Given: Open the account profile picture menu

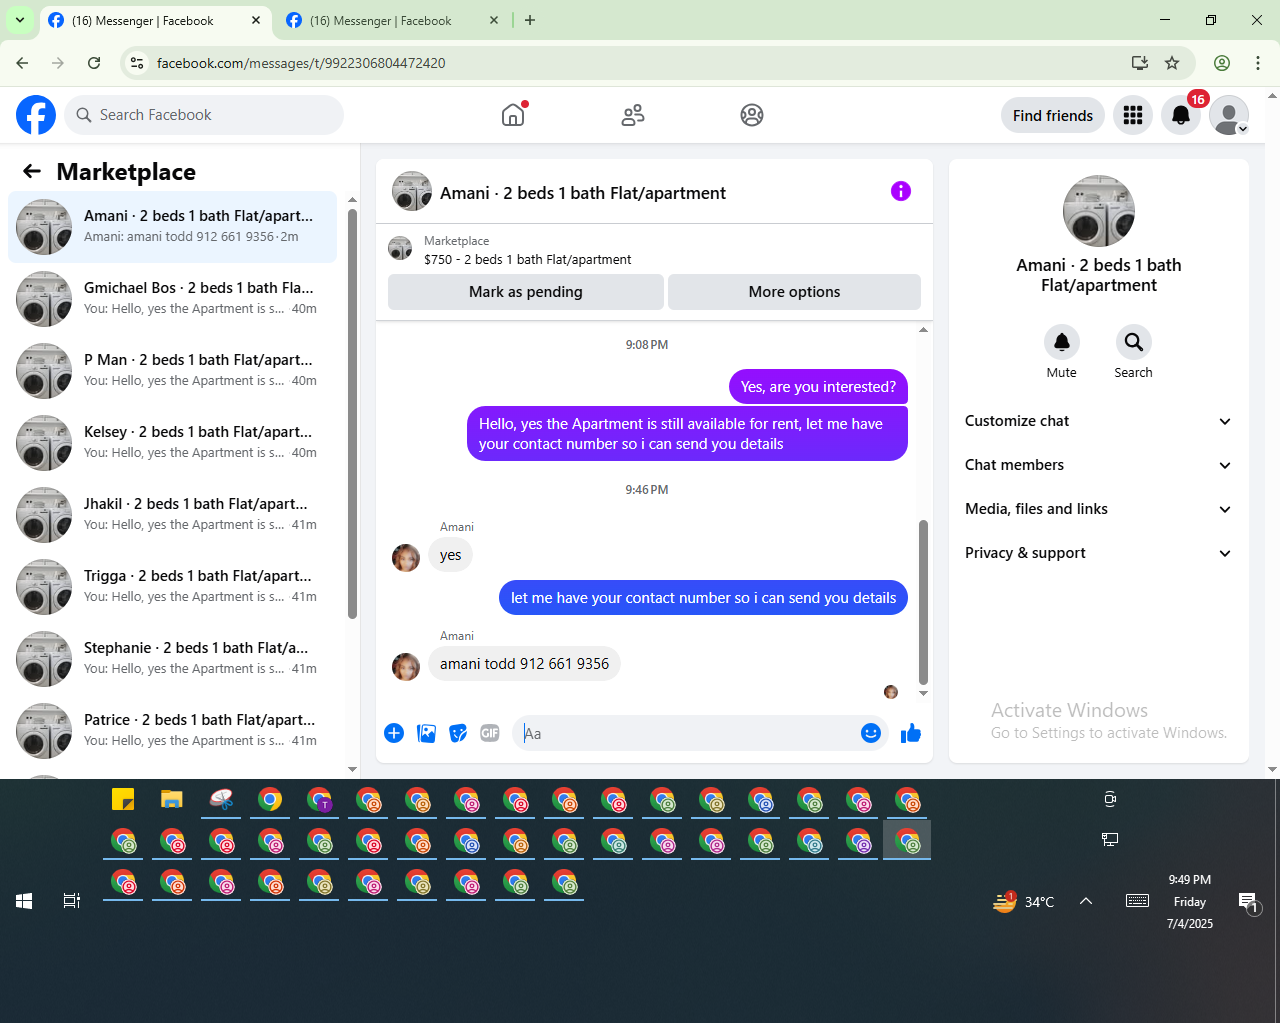Looking at the screenshot, I should click(1229, 115).
